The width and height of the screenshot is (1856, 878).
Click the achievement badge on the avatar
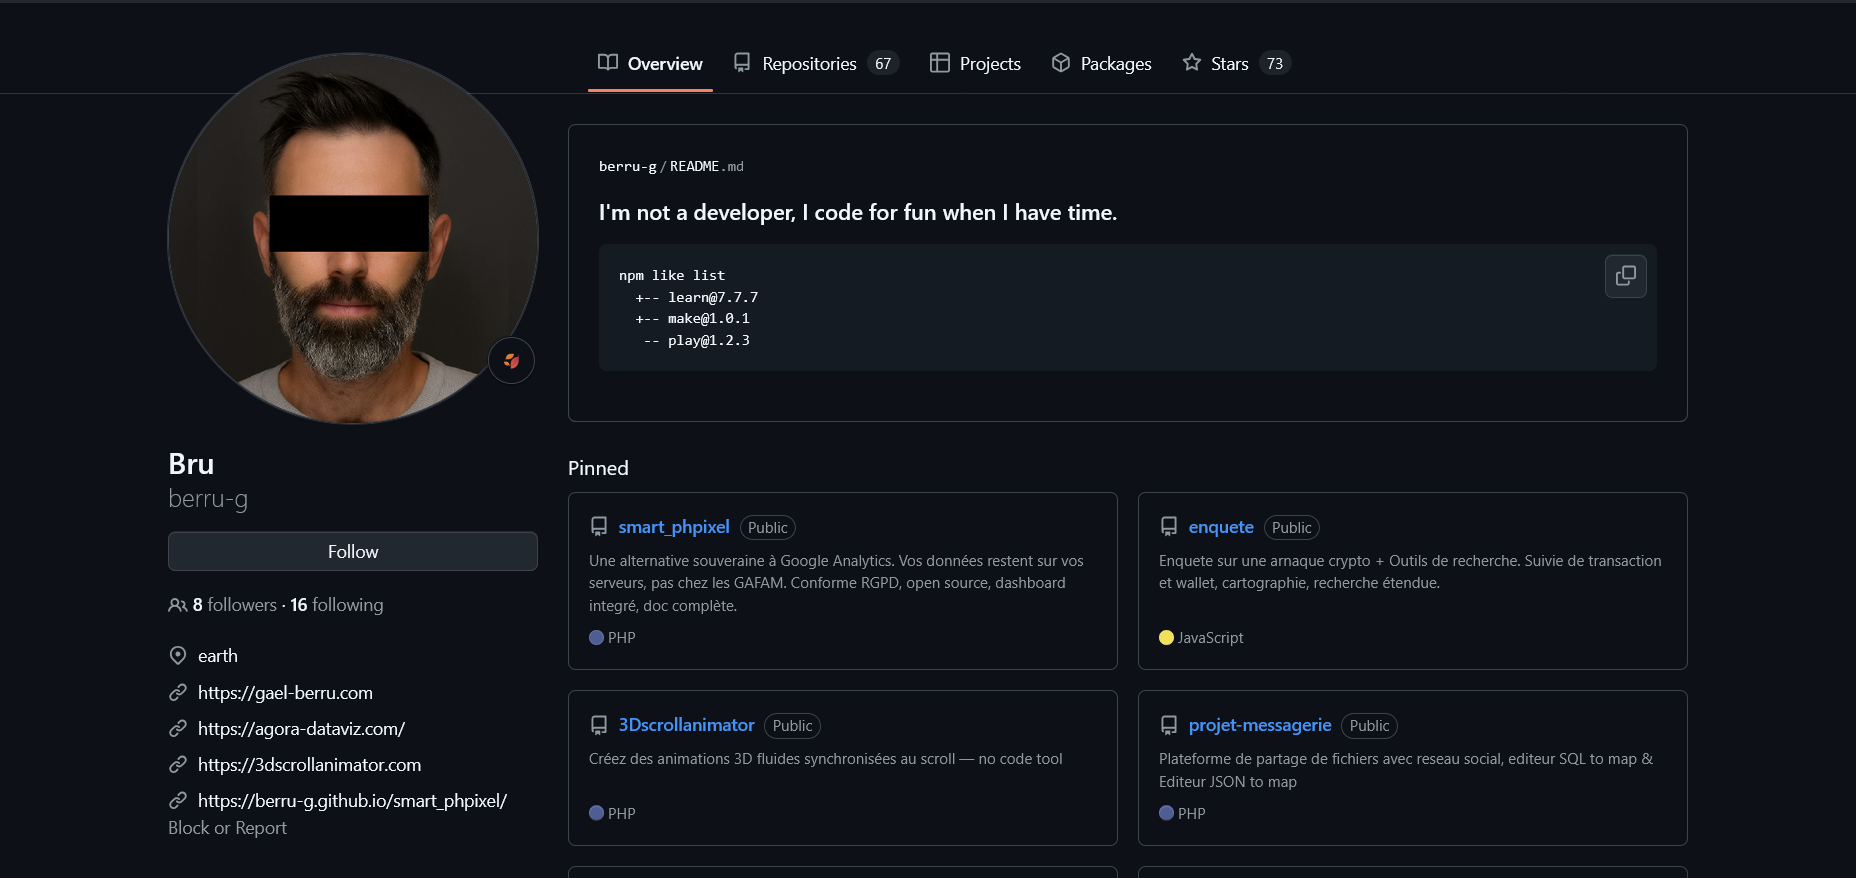click(511, 361)
